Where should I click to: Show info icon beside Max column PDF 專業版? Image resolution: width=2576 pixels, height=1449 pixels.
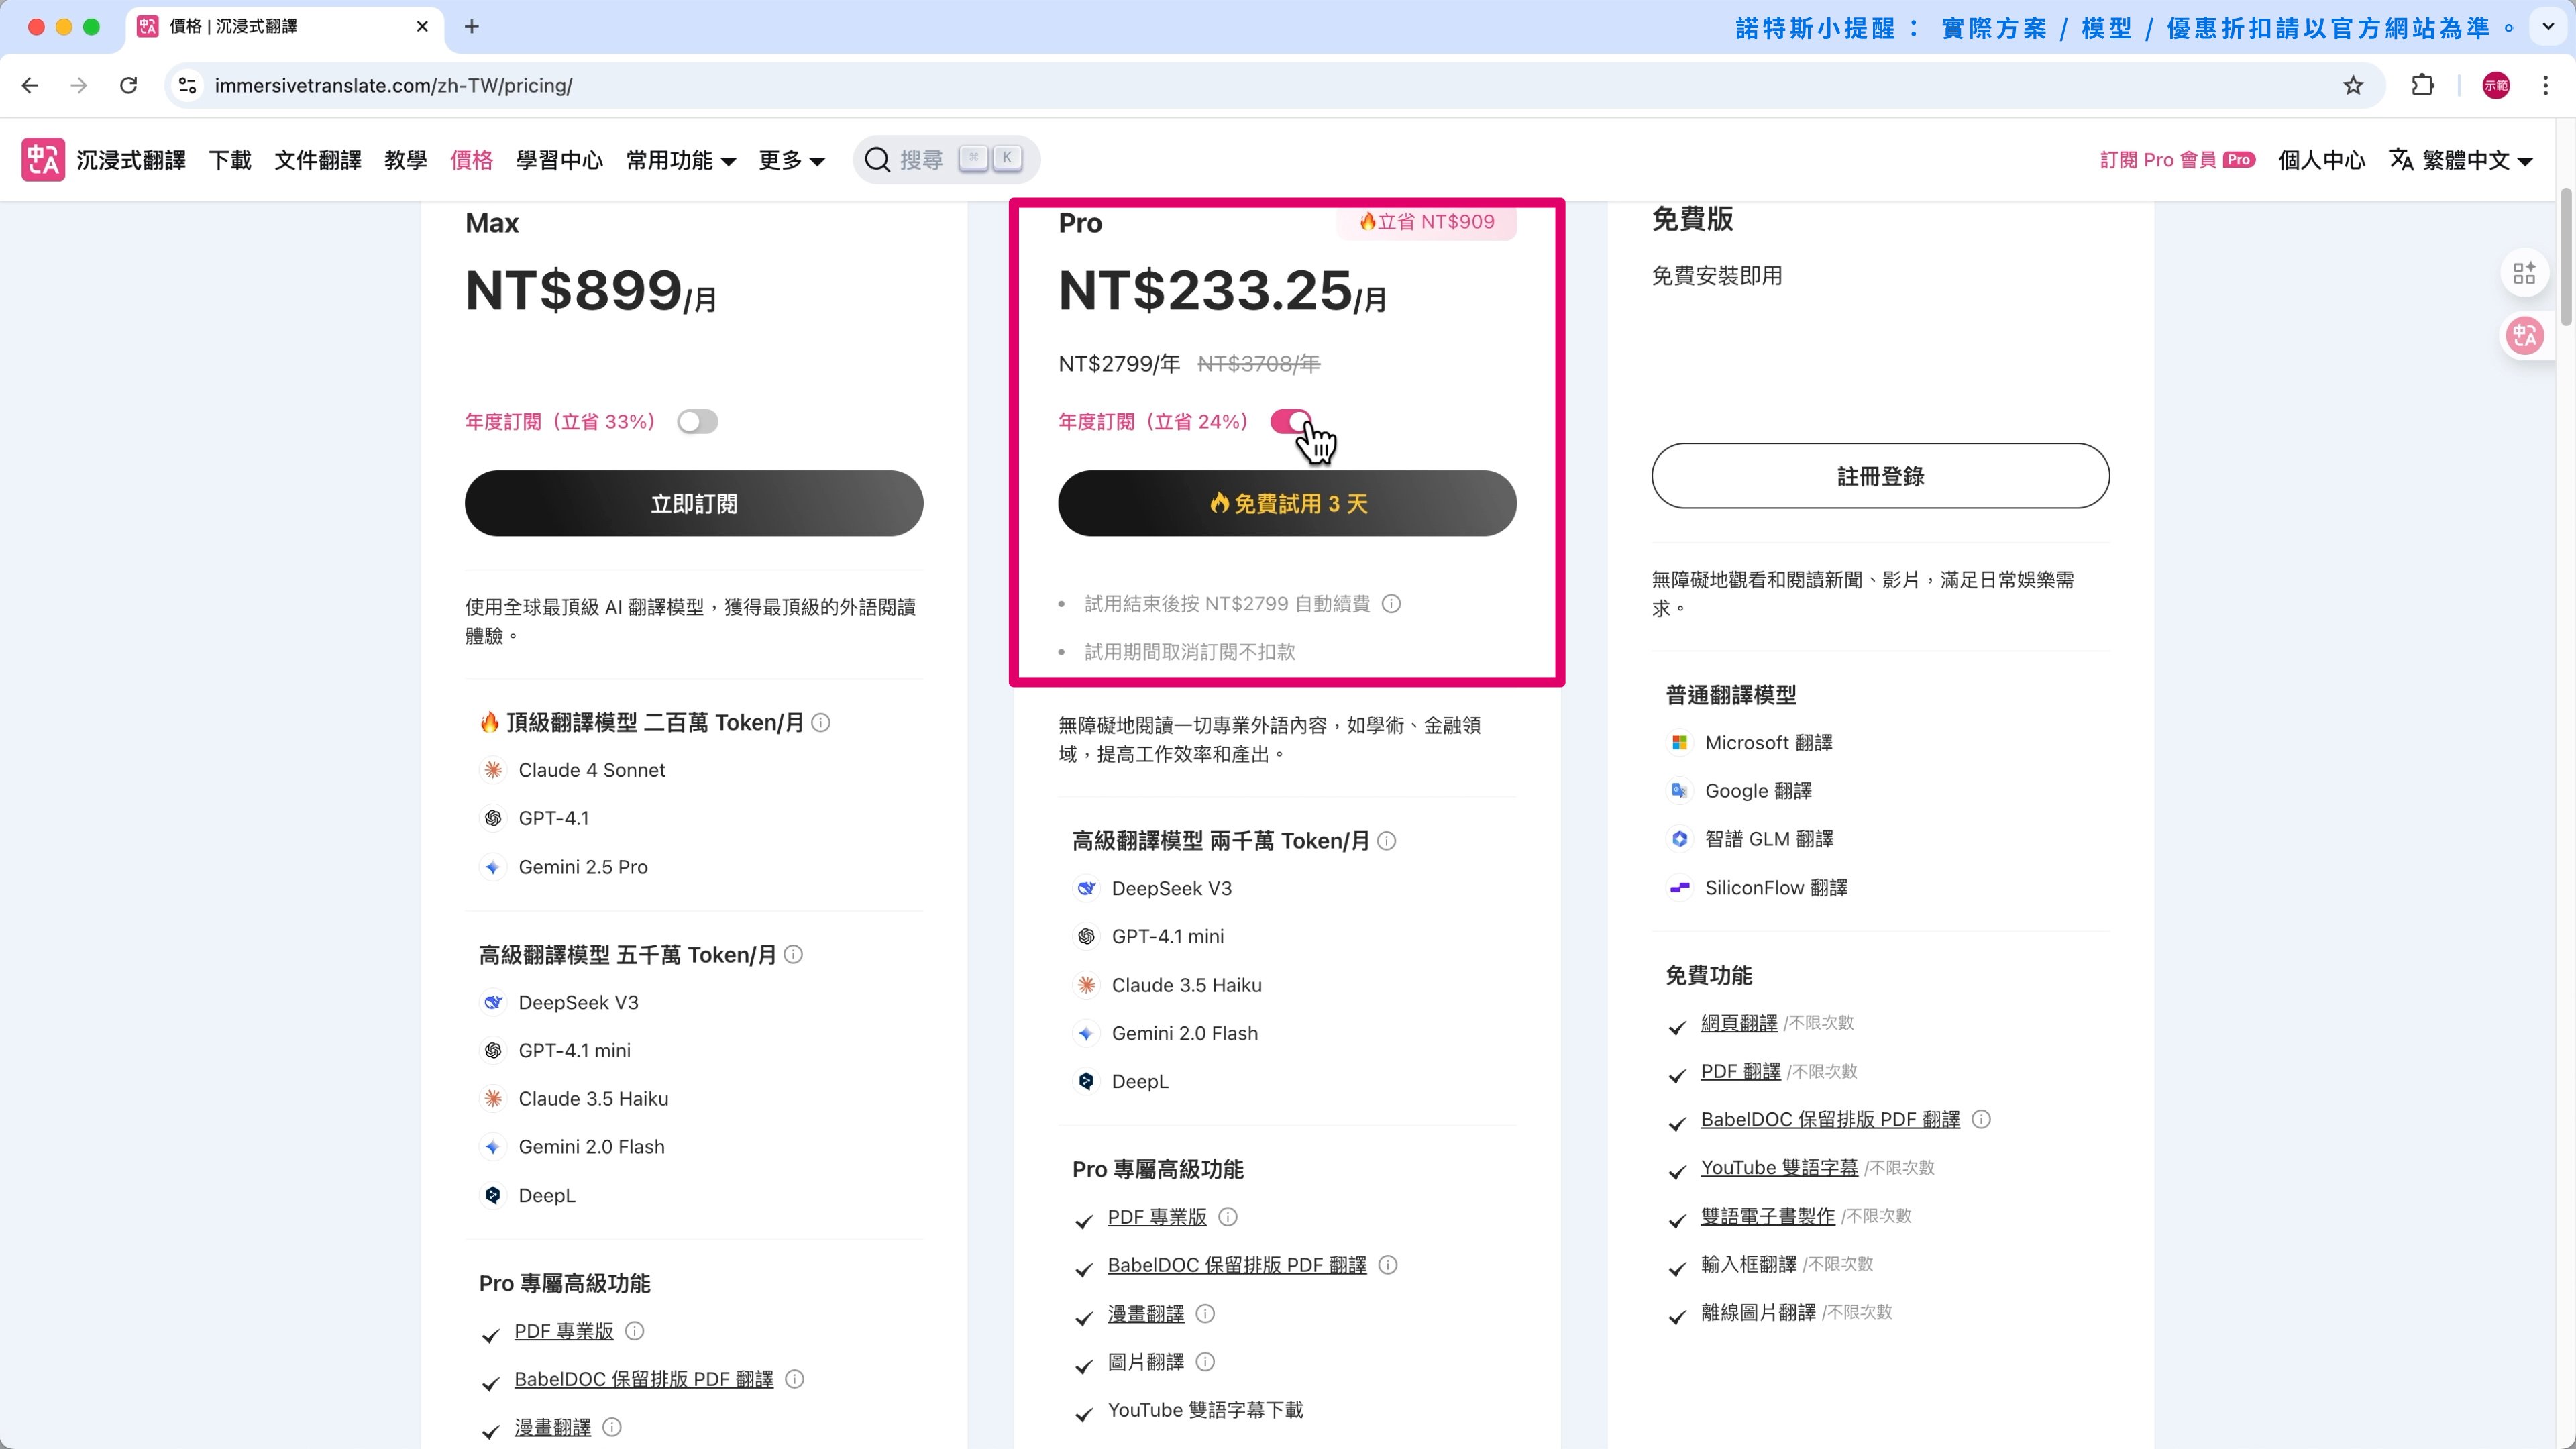coord(634,1331)
